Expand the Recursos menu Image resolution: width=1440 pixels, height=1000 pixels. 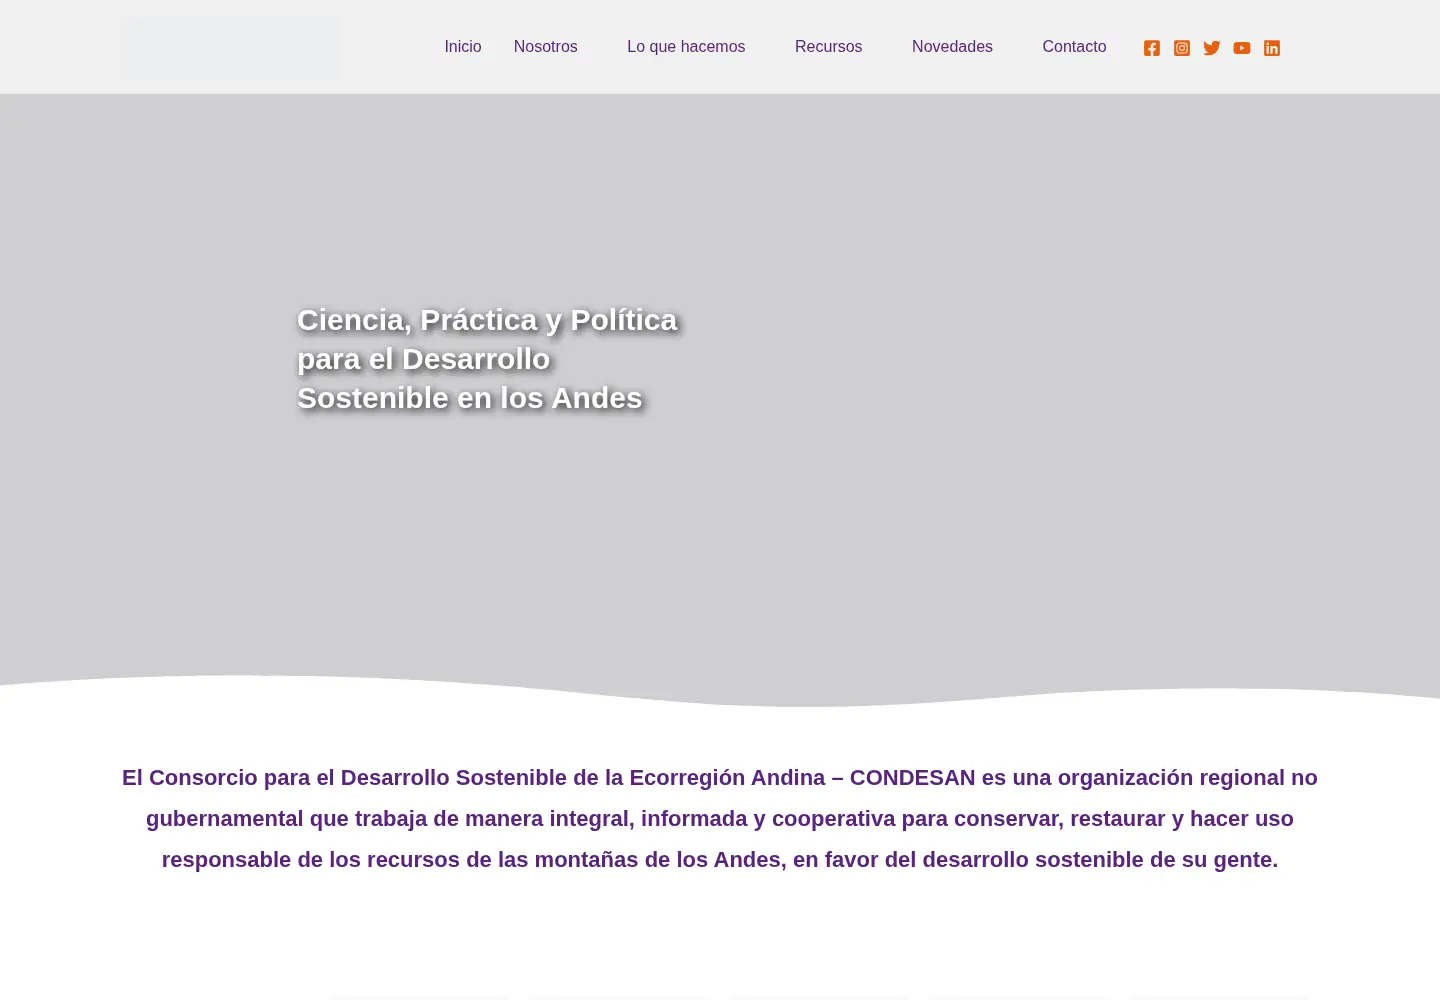828,47
